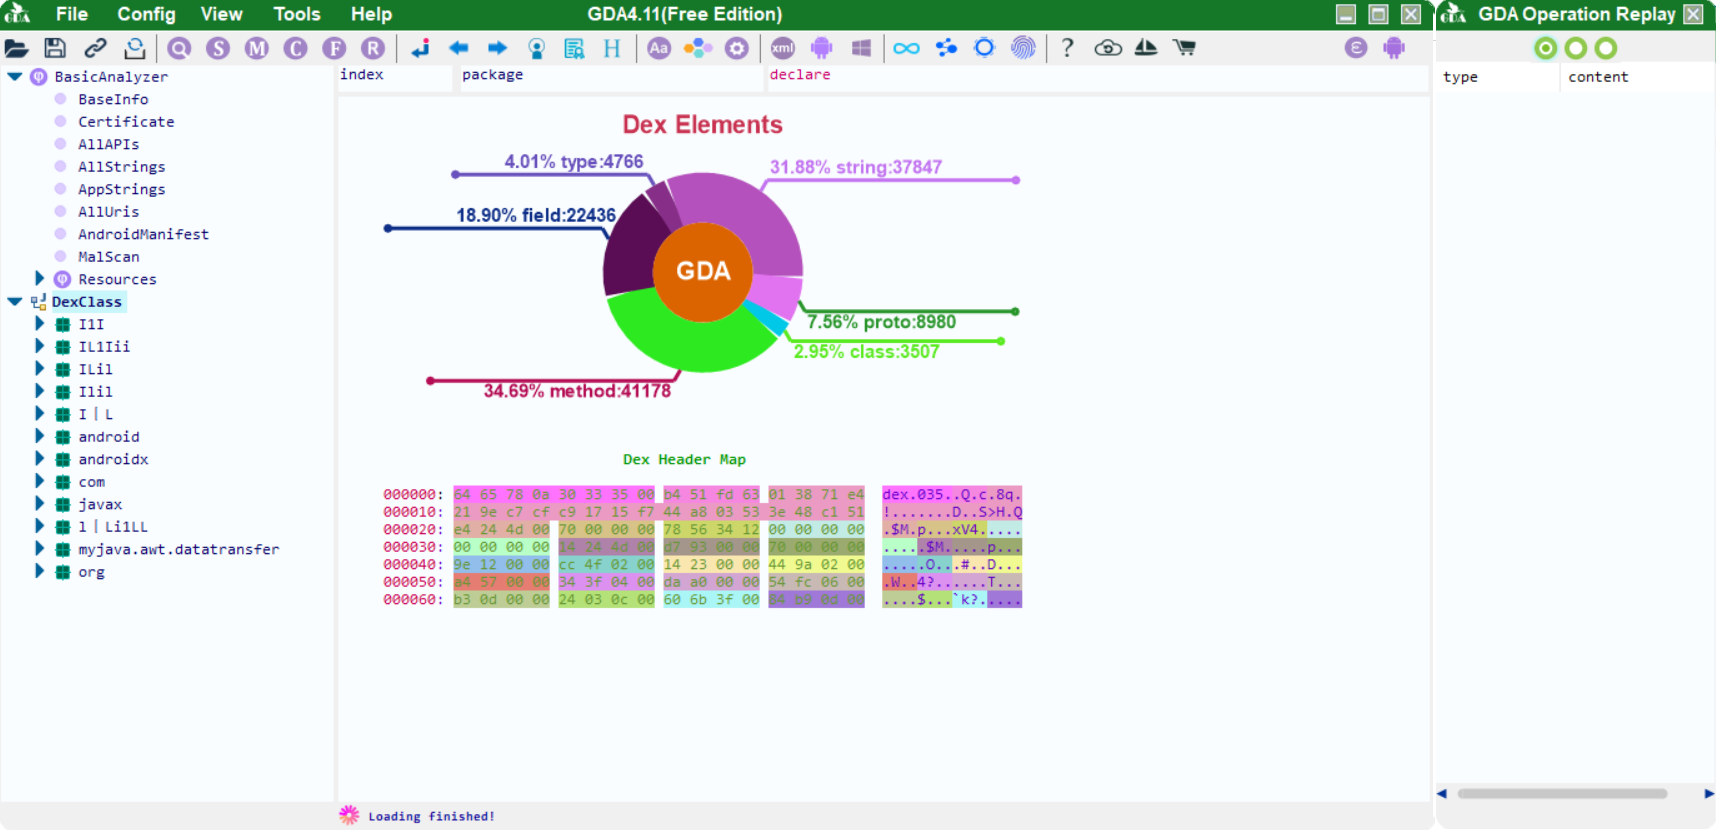
Task: Click the purple S strings icon
Action: [x=218, y=48]
